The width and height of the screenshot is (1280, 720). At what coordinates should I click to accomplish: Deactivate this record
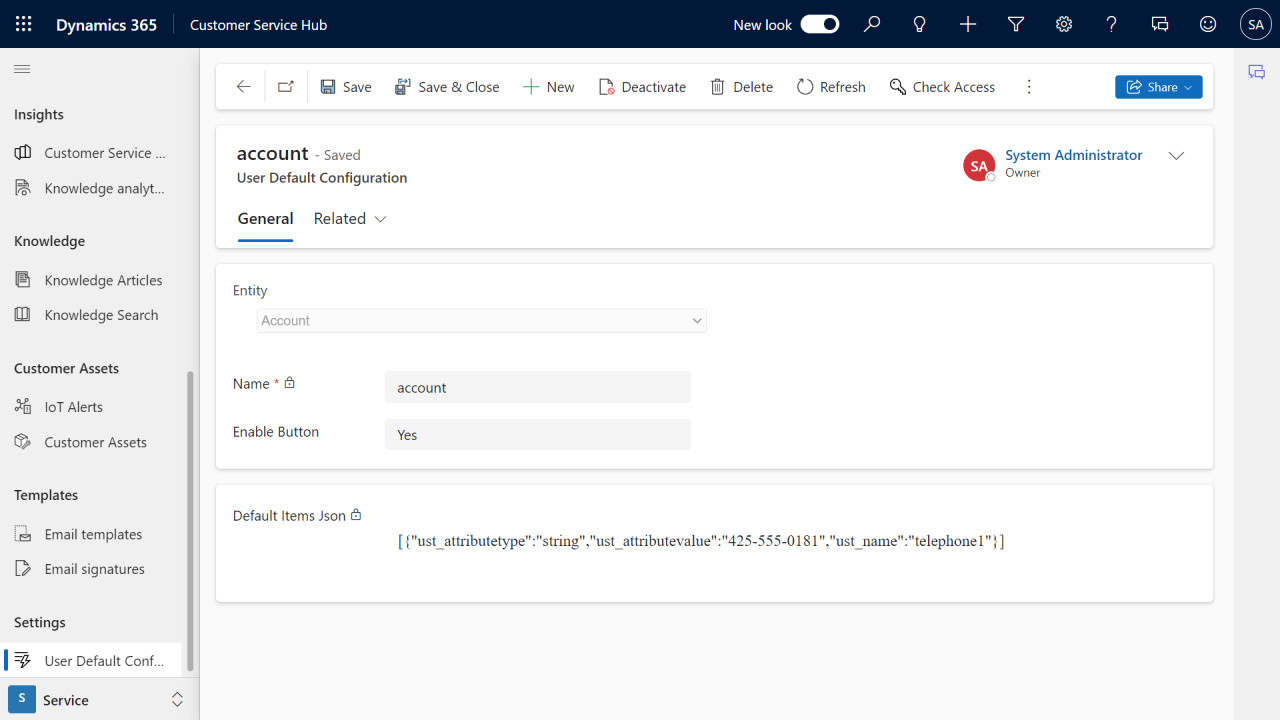pyautogui.click(x=642, y=87)
